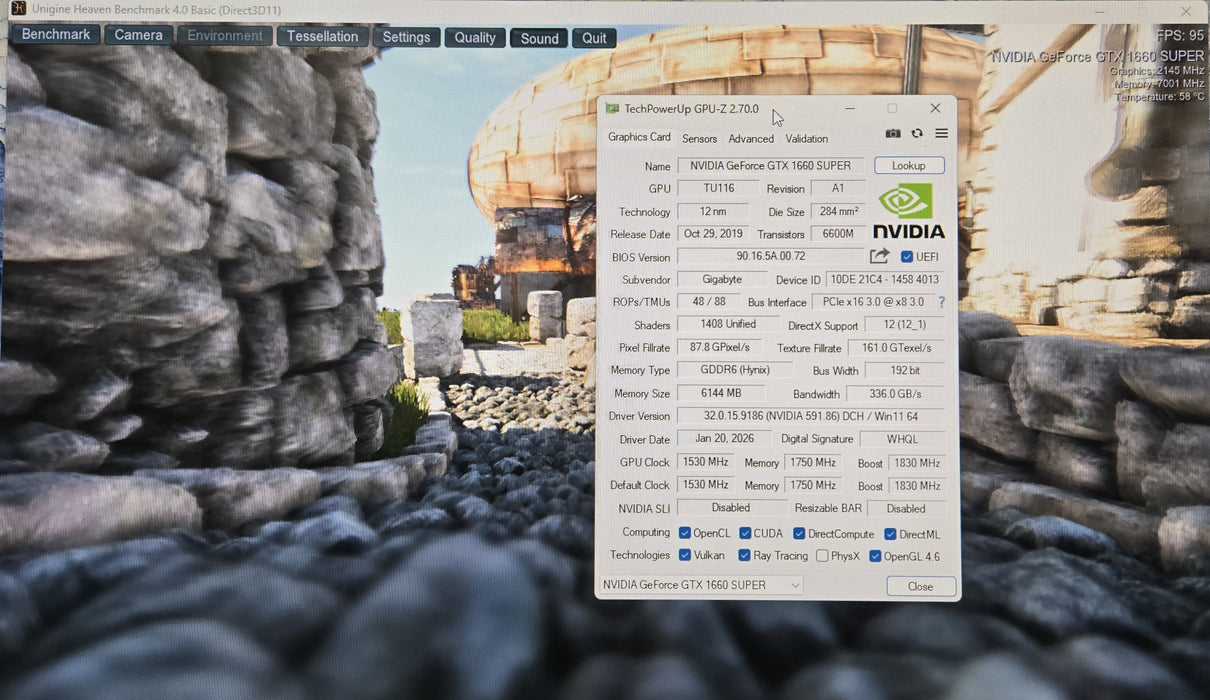This screenshot has height=700, width=1210.
Task: Click the ROPs/TMUs value 48 / 88
Action: [708, 302]
